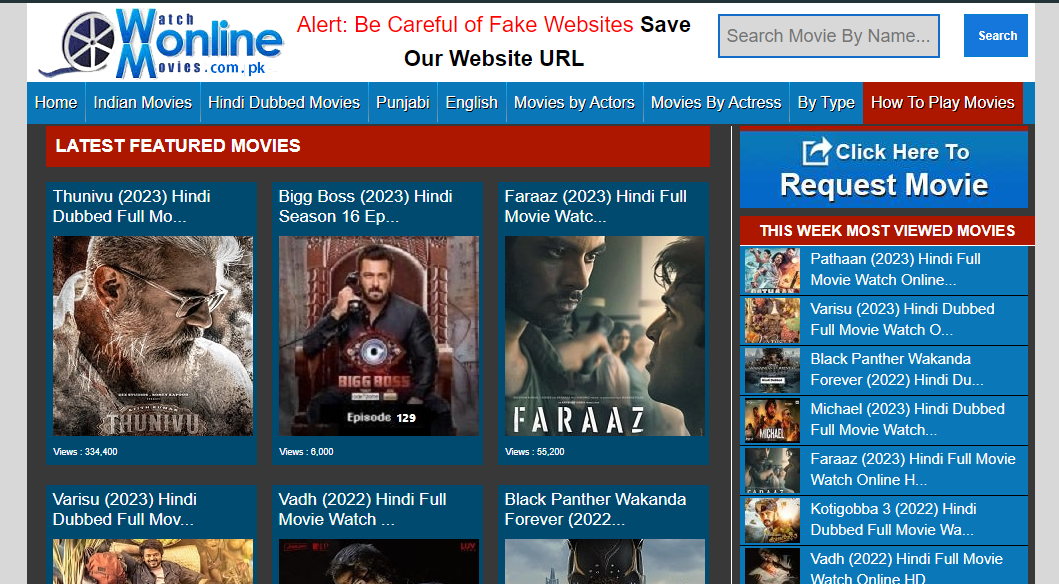Open How To Play Movies page
Viewport: 1059px width, 584px height.
[942, 103]
